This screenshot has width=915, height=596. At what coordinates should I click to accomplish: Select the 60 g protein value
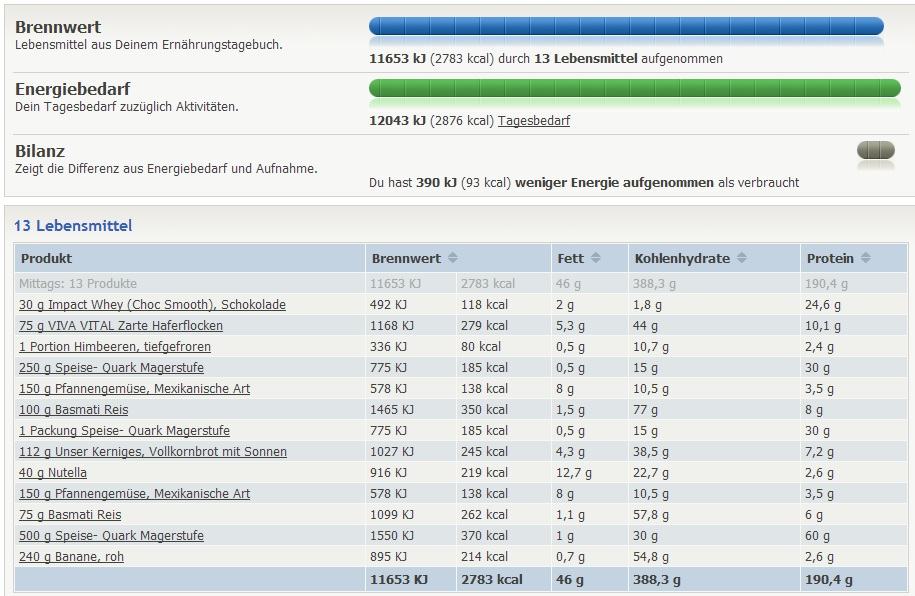point(818,536)
